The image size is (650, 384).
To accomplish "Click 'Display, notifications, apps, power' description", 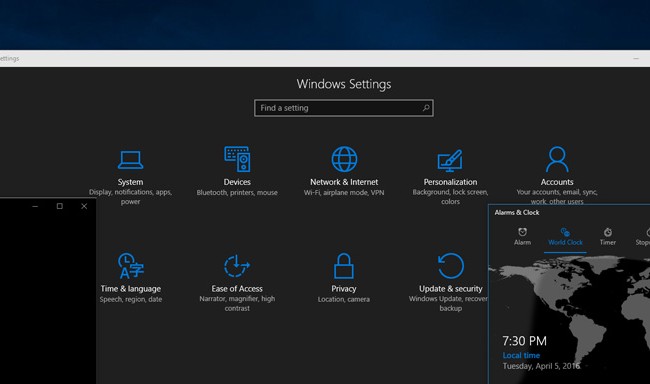I will (x=130, y=197).
